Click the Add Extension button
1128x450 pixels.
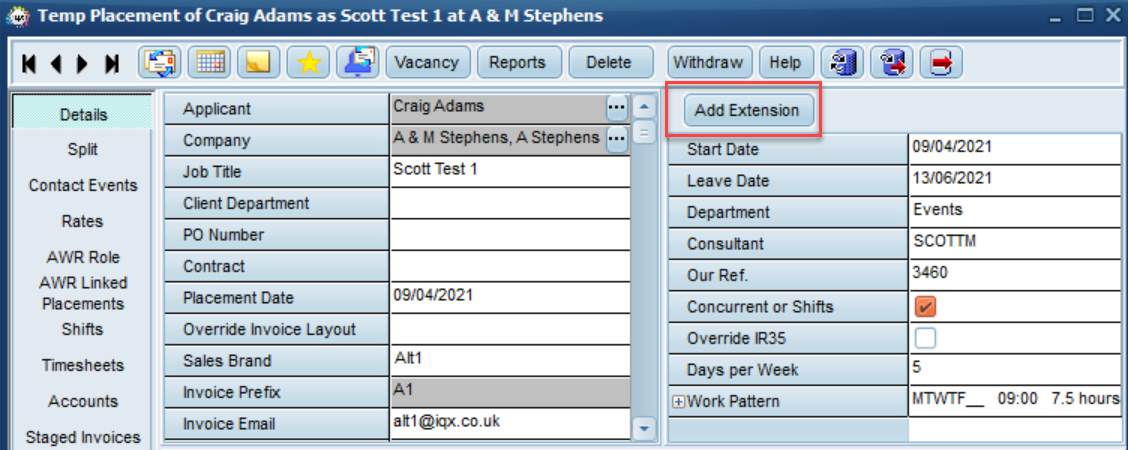[747, 111]
